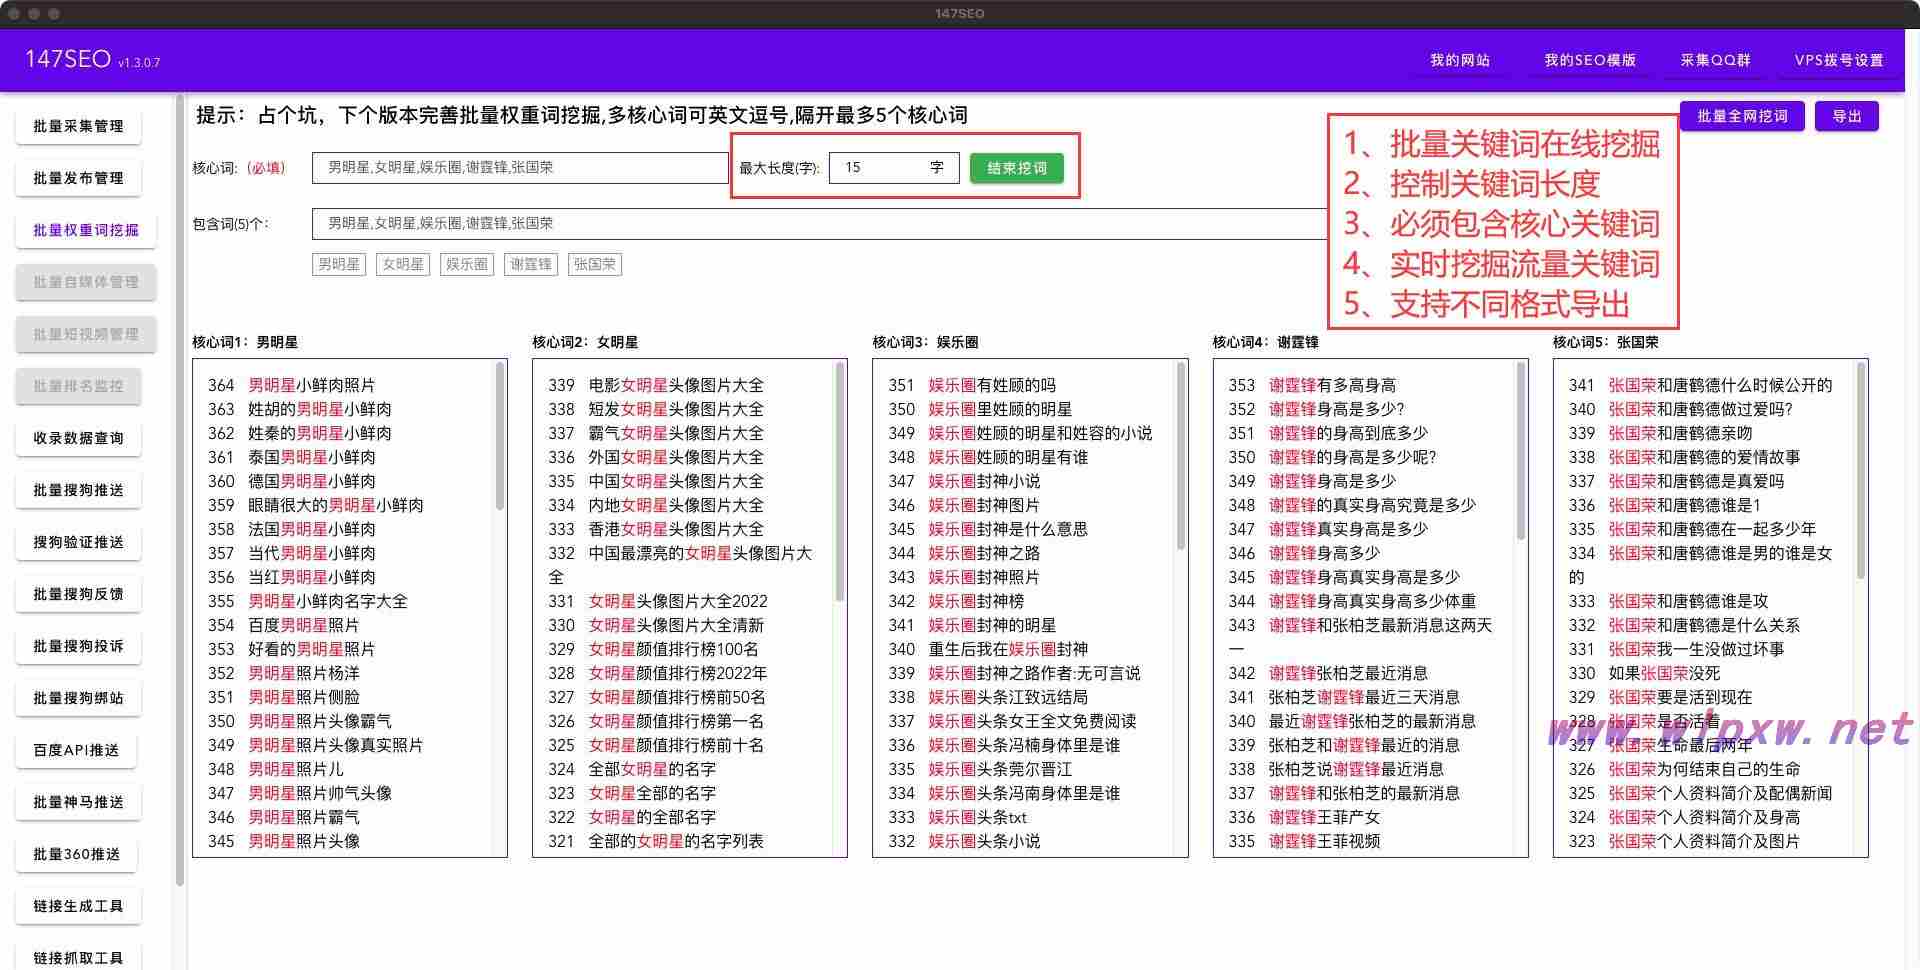The height and width of the screenshot is (970, 1920).
Task: Select 批量短视频管理 in sidebar
Action: [86, 334]
